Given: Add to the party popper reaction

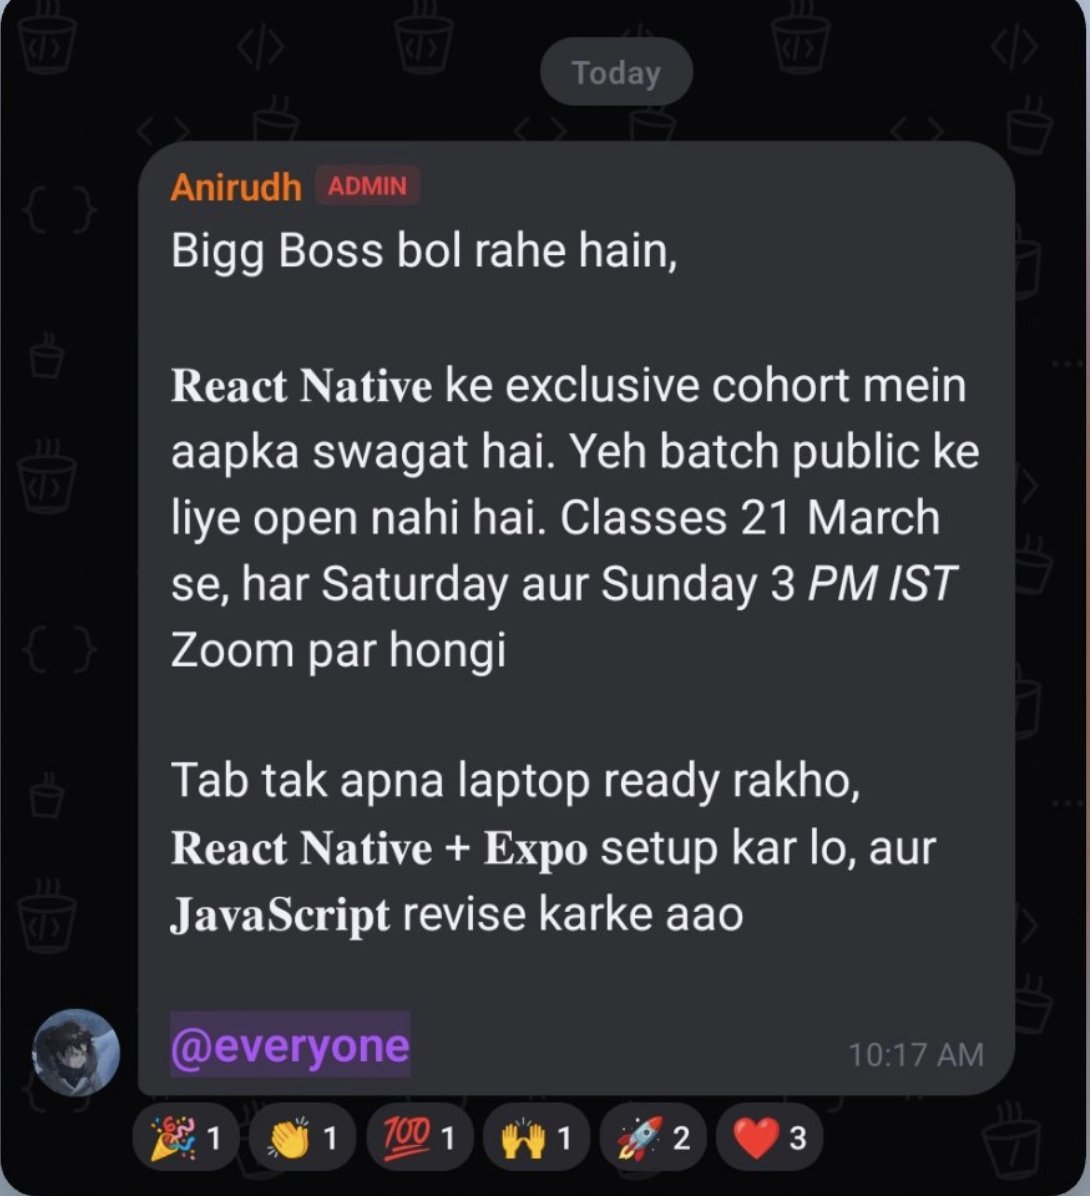Looking at the screenshot, I should 185,1137.
